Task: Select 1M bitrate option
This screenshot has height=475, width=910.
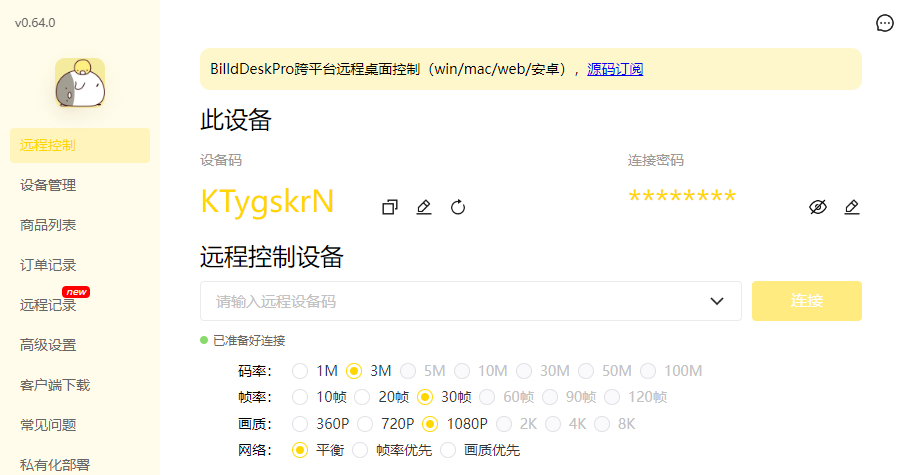Action: click(301, 371)
